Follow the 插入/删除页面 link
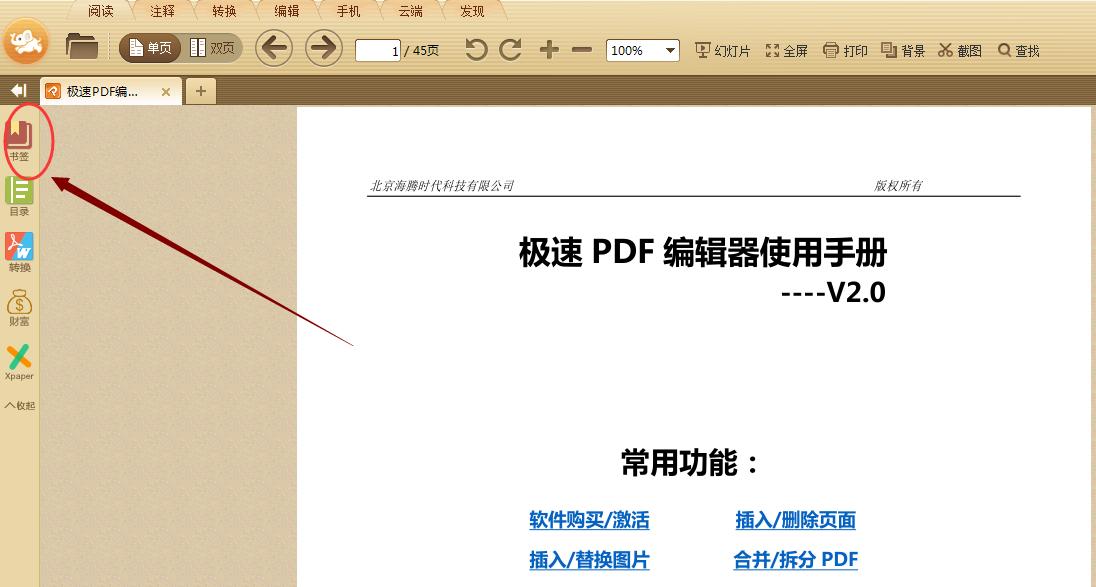The height and width of the screenshot is (587, 1096). click(x=795, y=520)
